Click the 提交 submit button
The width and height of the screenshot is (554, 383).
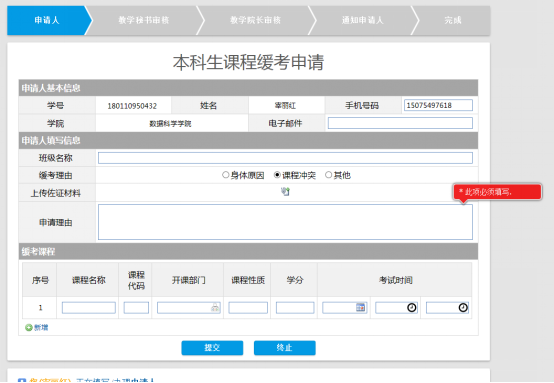pos(212,348)
